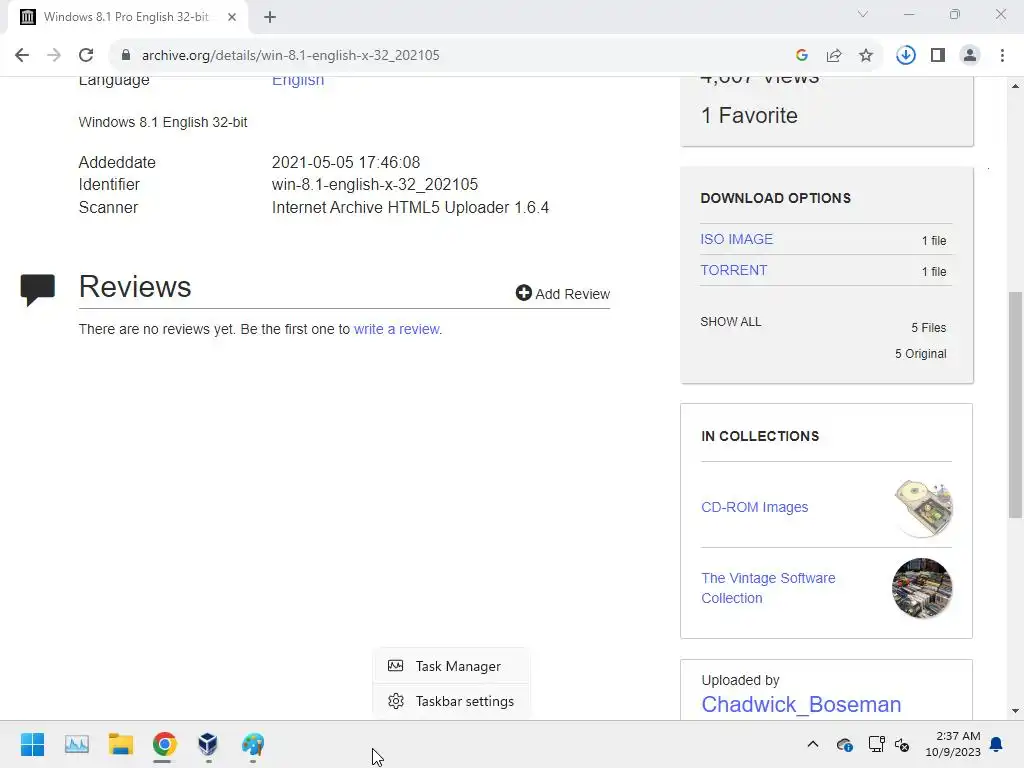1024x768 pixels.
Task: Open Chrome's three-dot menu
Action: [x=1002, y=55]
